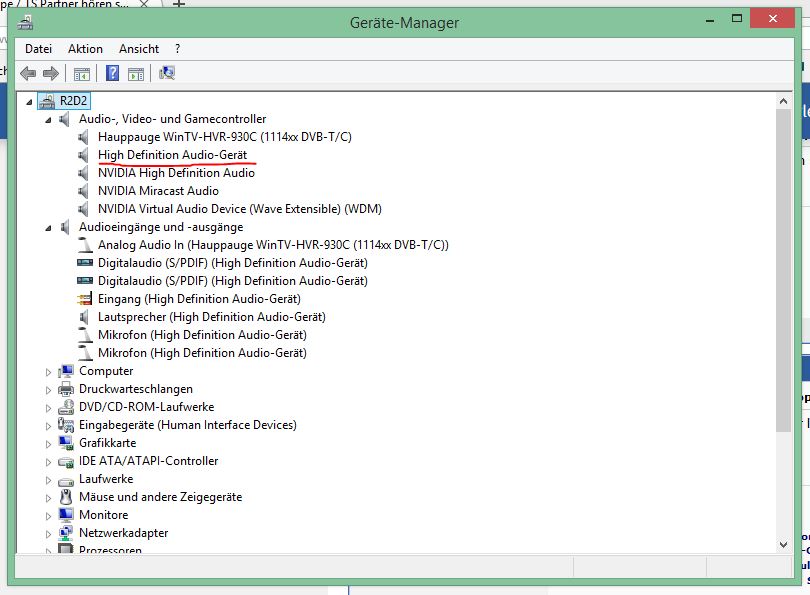Close the background browser tab

click(144, 4)
